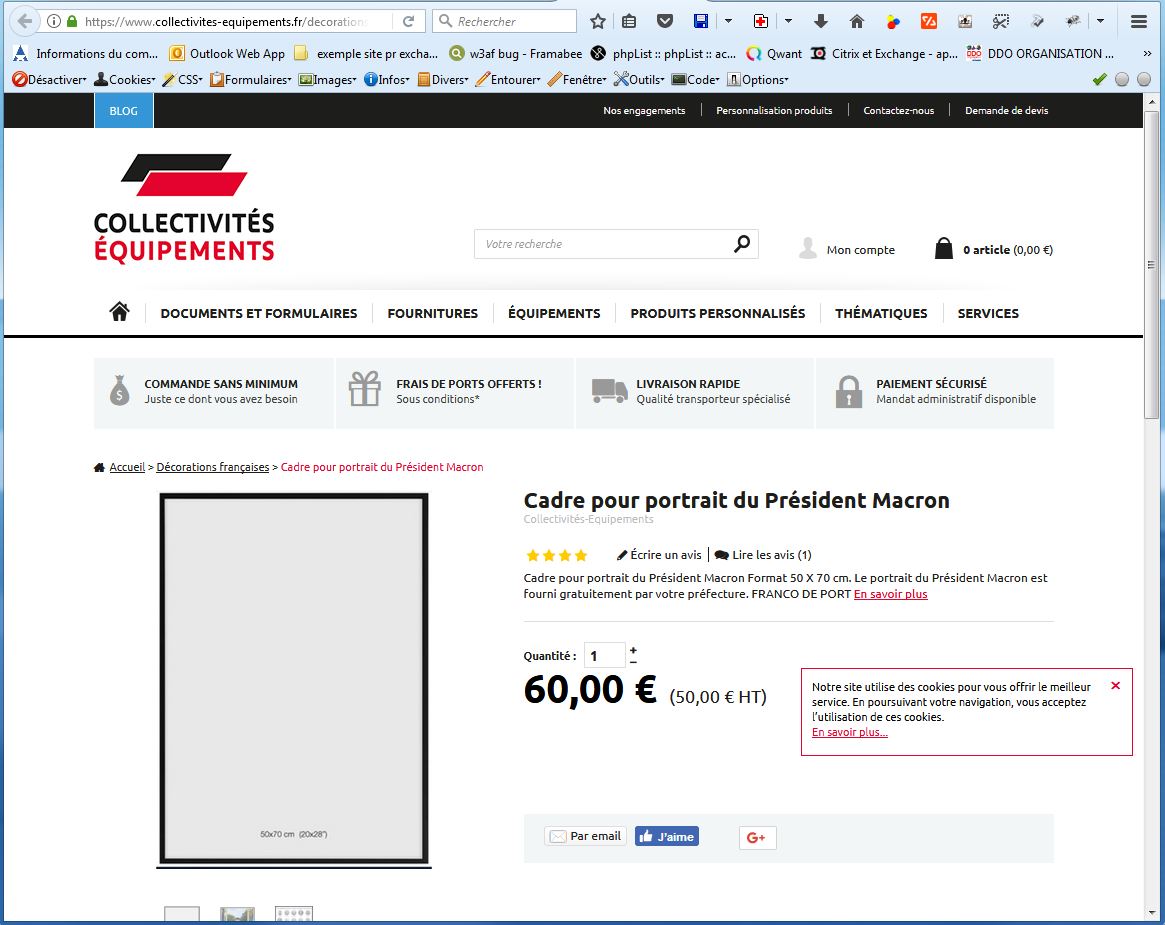Open DOCUMENTS ET FORMULAIRES menu

point(259,313)
